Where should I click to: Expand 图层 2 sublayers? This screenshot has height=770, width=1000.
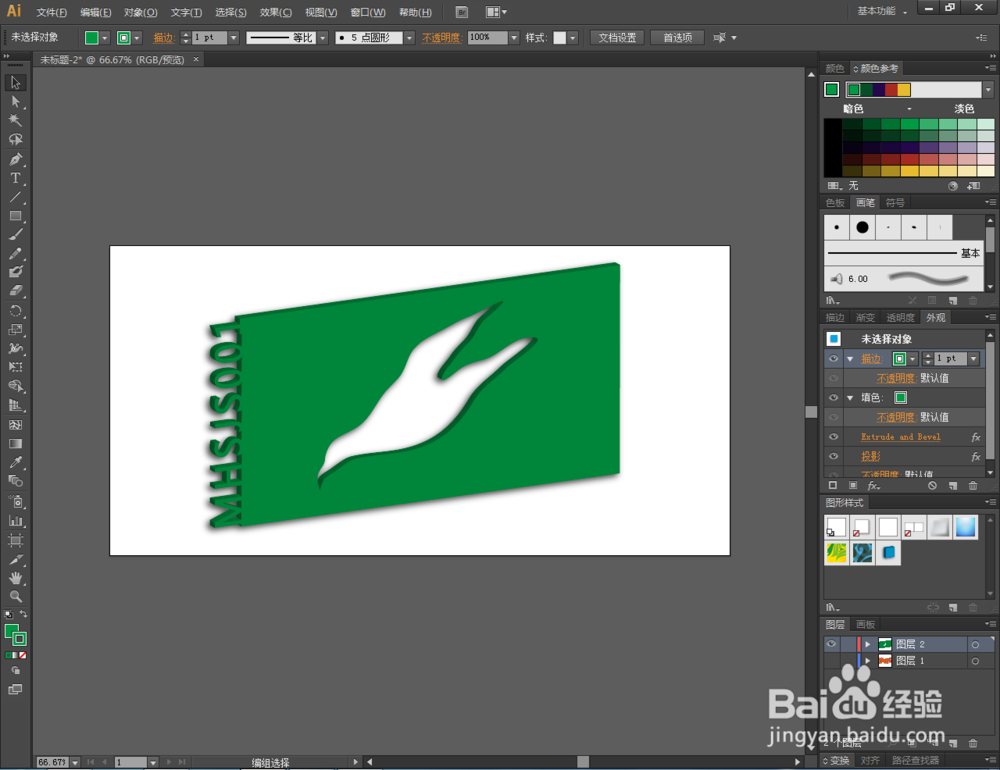(x=868, y=644)
